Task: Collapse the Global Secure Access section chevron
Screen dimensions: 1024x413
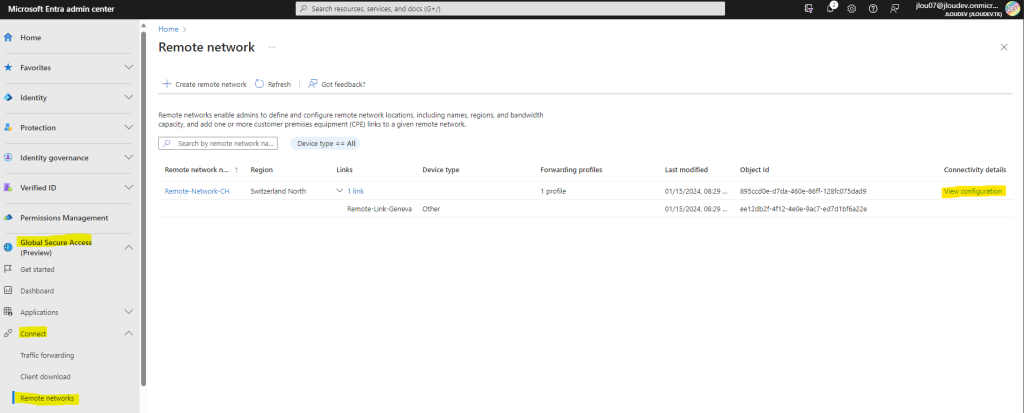Action: click(129, 248)
